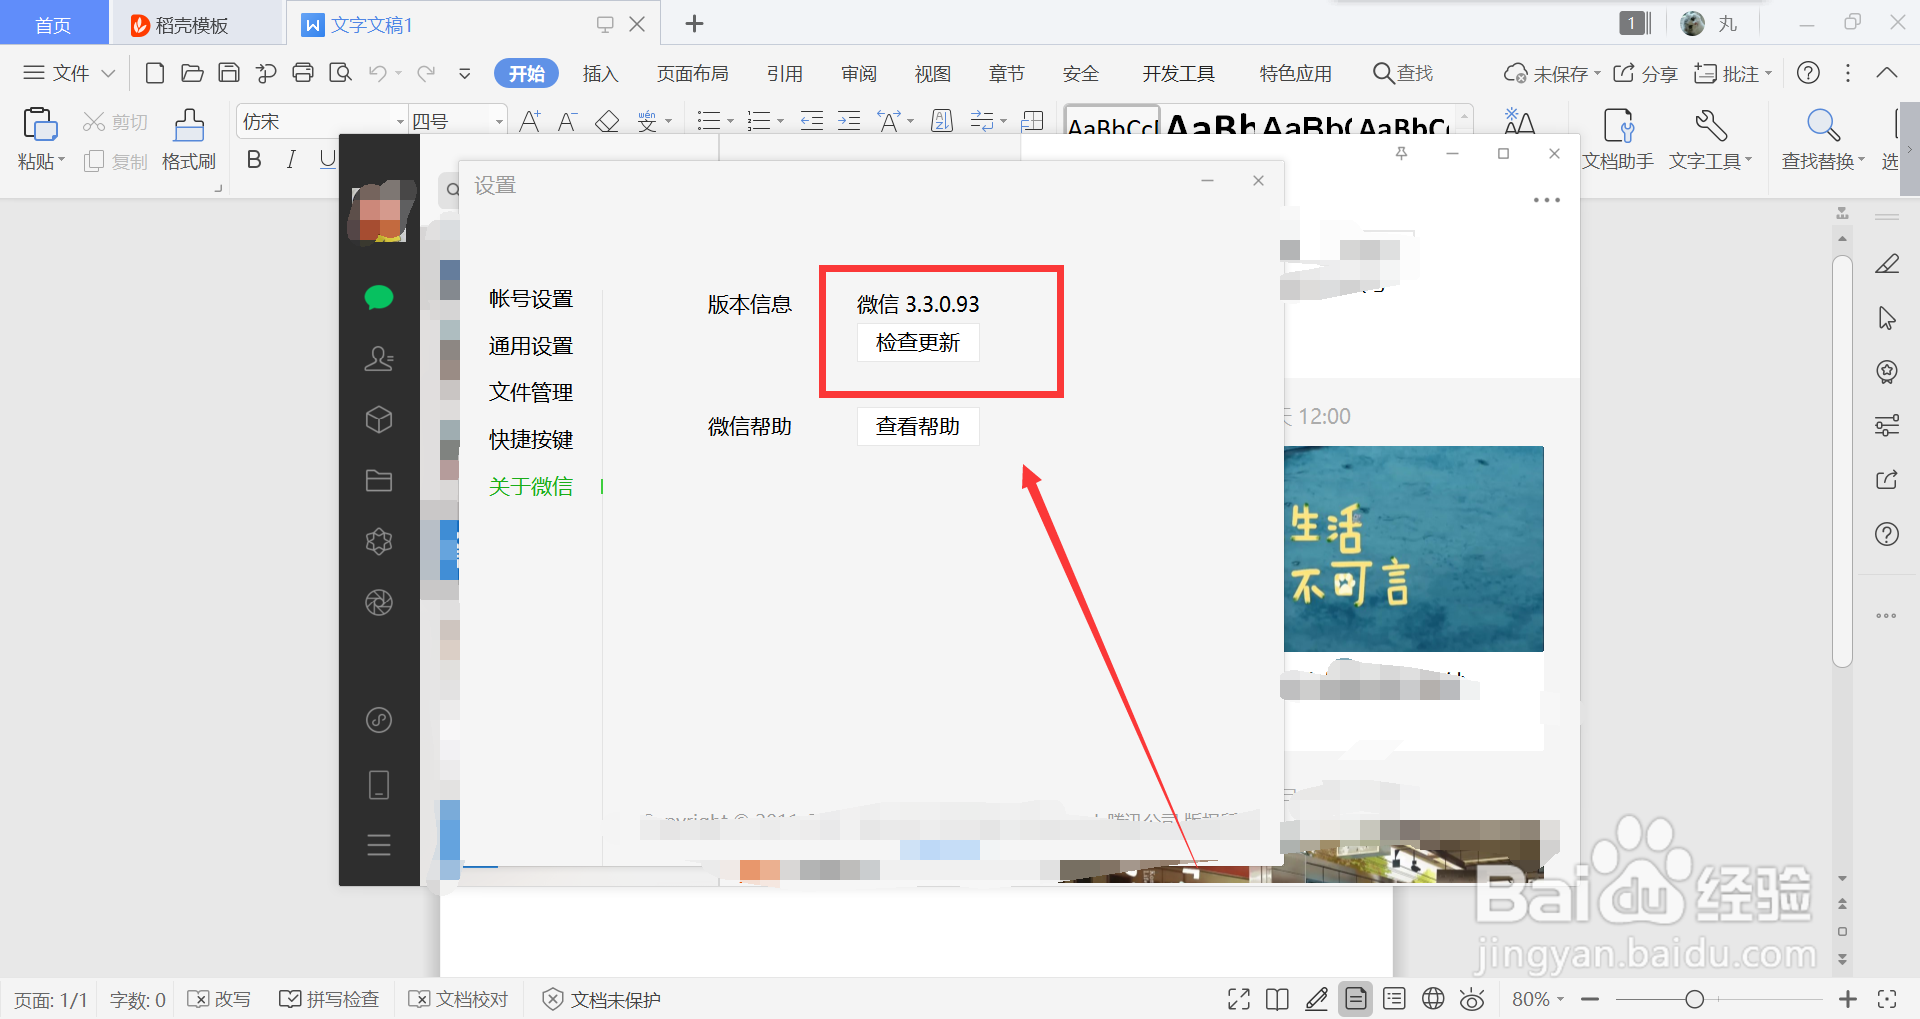Viewport: 1920px width, 1019px height.
Task: Toggle 拼写检查 in status bar
Action: (330, 999)
